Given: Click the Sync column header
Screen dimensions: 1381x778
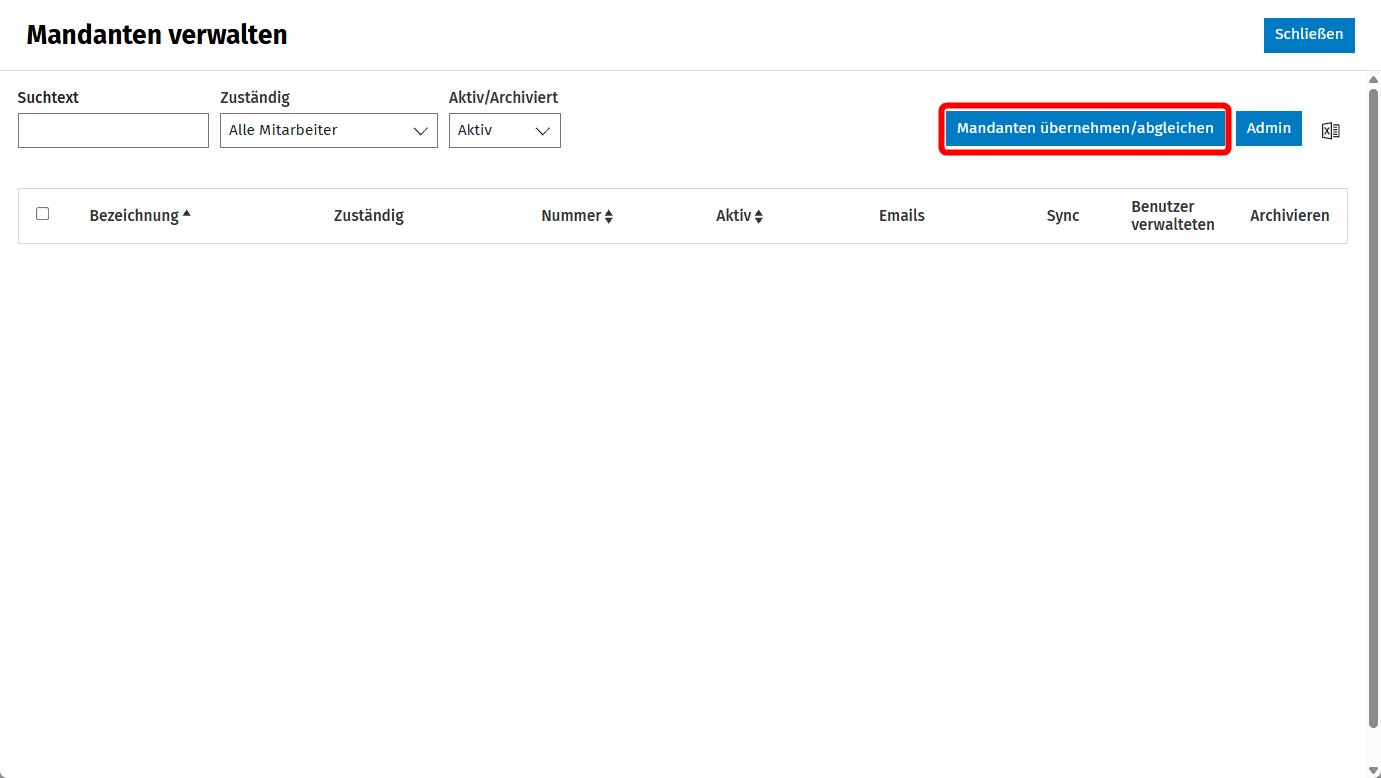Looking at the screenshot, I should 1063,215.
